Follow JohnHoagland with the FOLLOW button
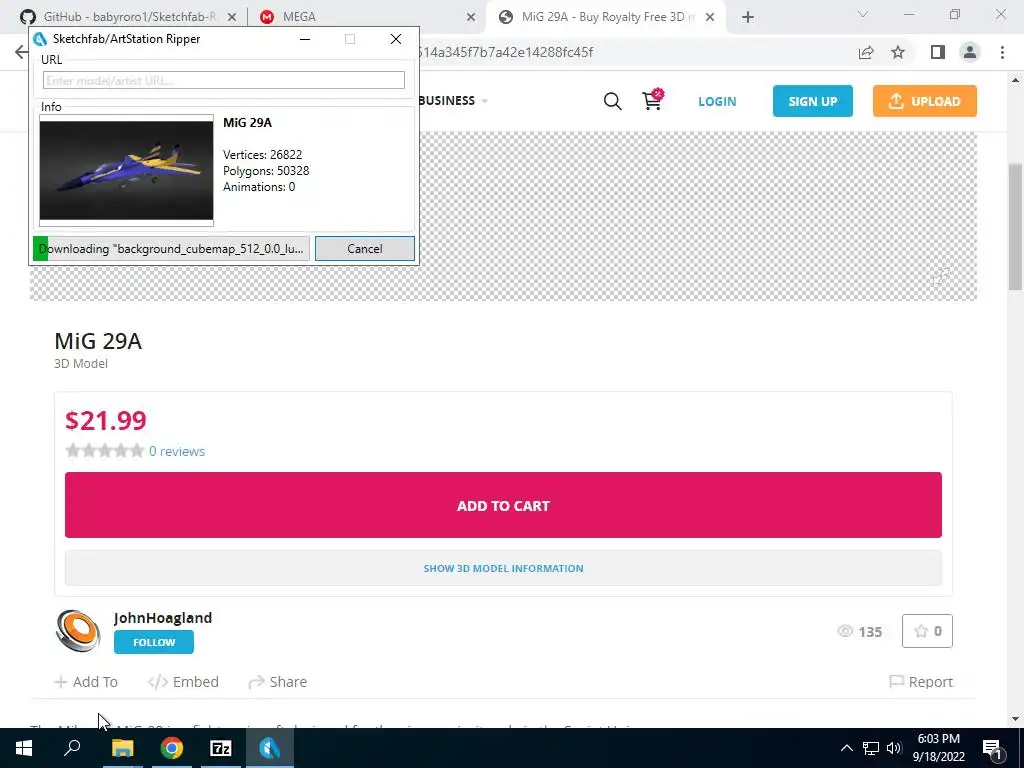This screenshot has width=1024, height=768. pyautogui.click(x=153, y=642)
